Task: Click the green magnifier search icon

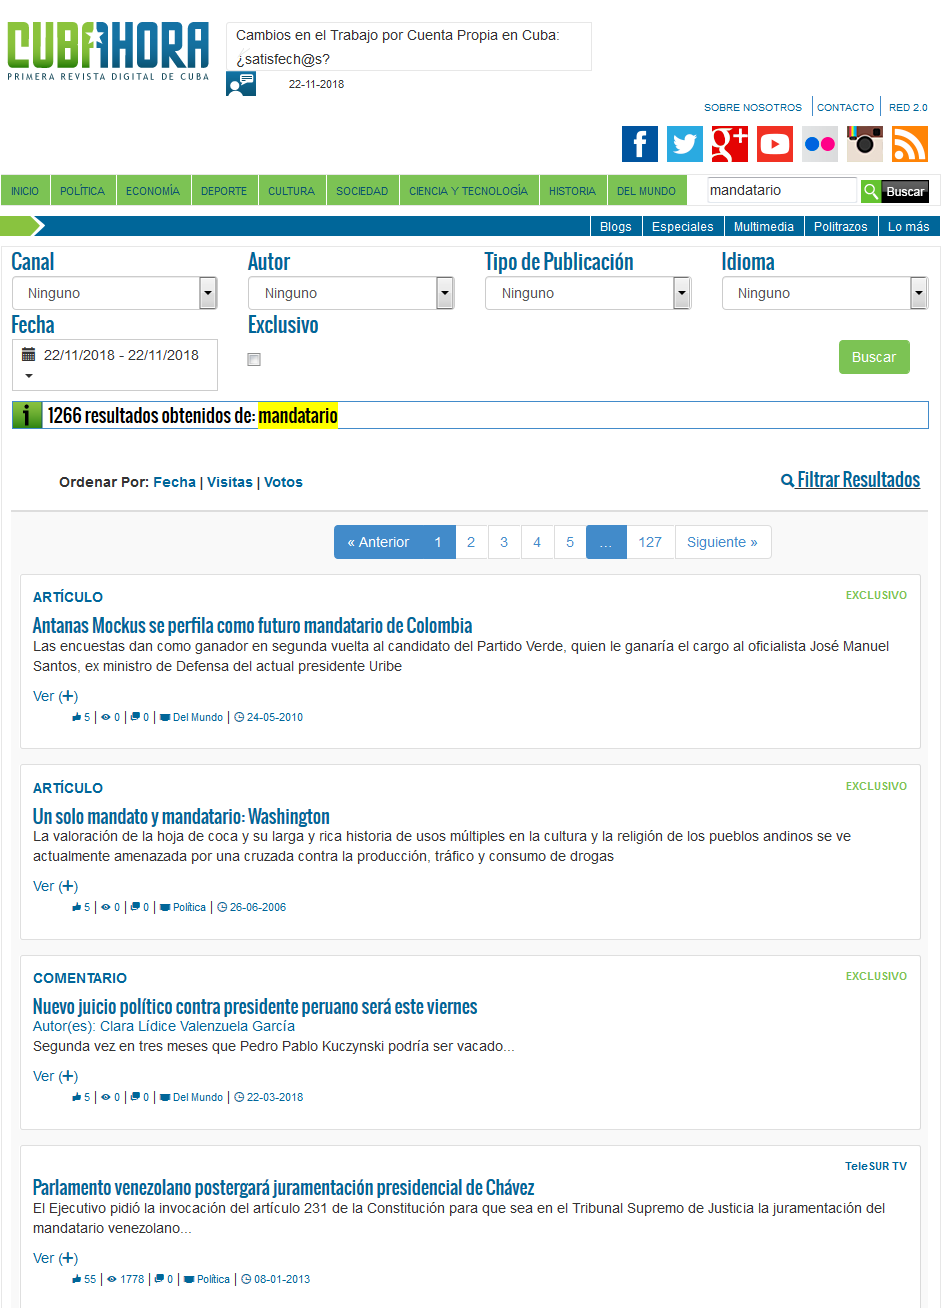Action: tap(870, 191)
